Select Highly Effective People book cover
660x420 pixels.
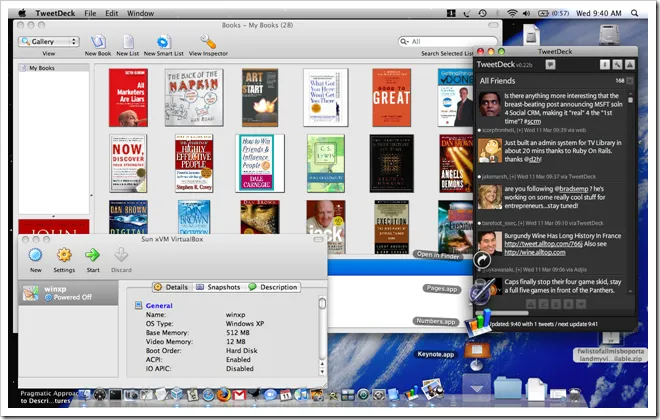click(x=194, y=163)
